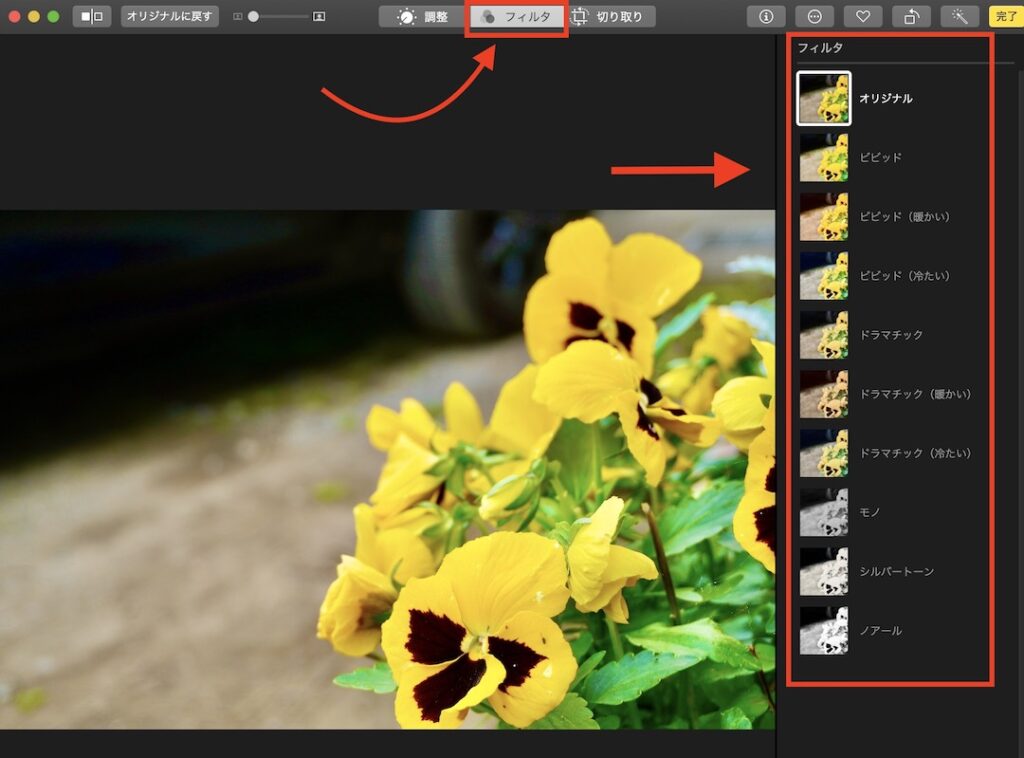Click the large image icon to enlarge thumbnails
This screenshot has width=1024, height=758.
(x=317, y=15)
